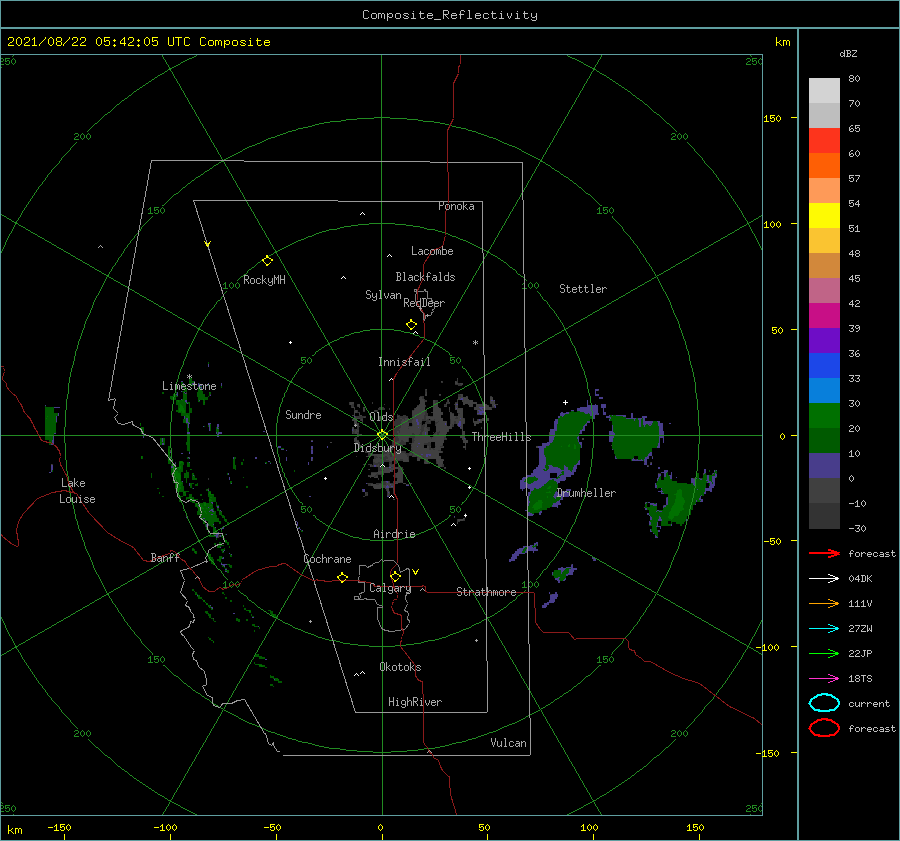Select the 33 dBZ blue color swatch
This screenshot has height=841, width=900.
click(824, 366)
